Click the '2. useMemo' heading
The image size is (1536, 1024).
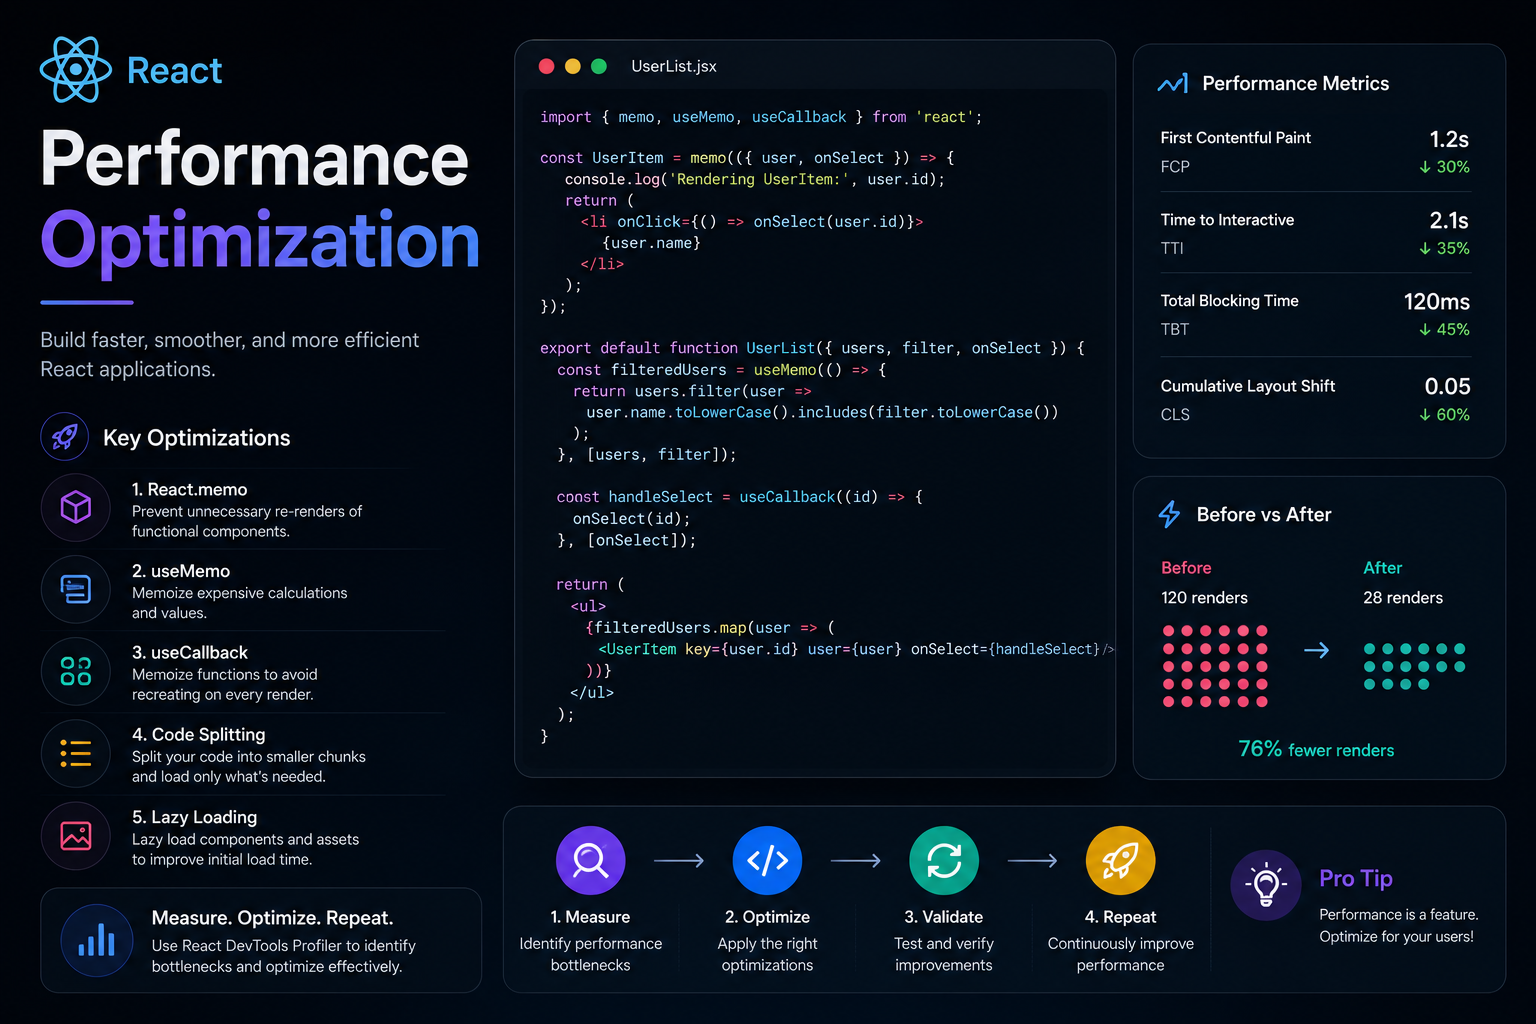click(181, 571)
